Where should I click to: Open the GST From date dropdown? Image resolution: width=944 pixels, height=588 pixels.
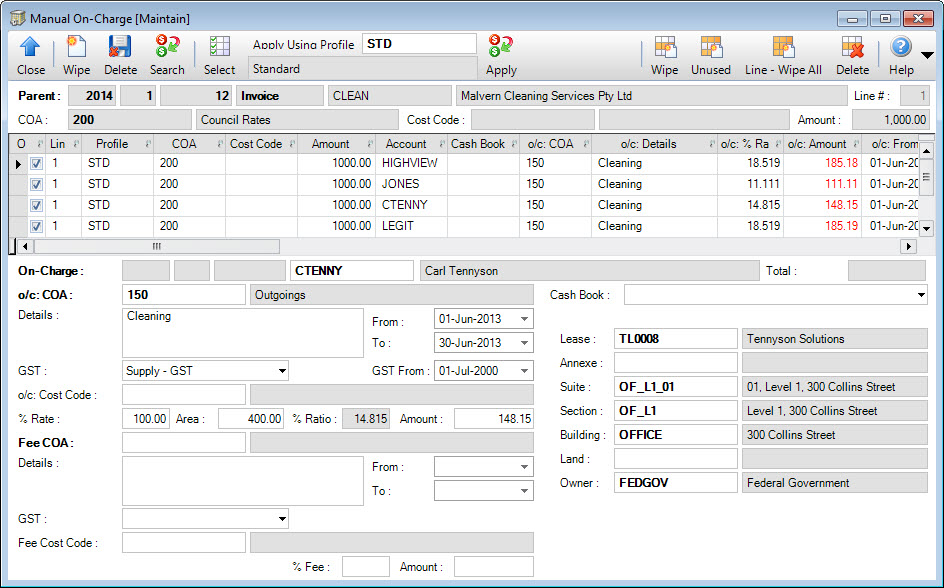coord(524,371)
